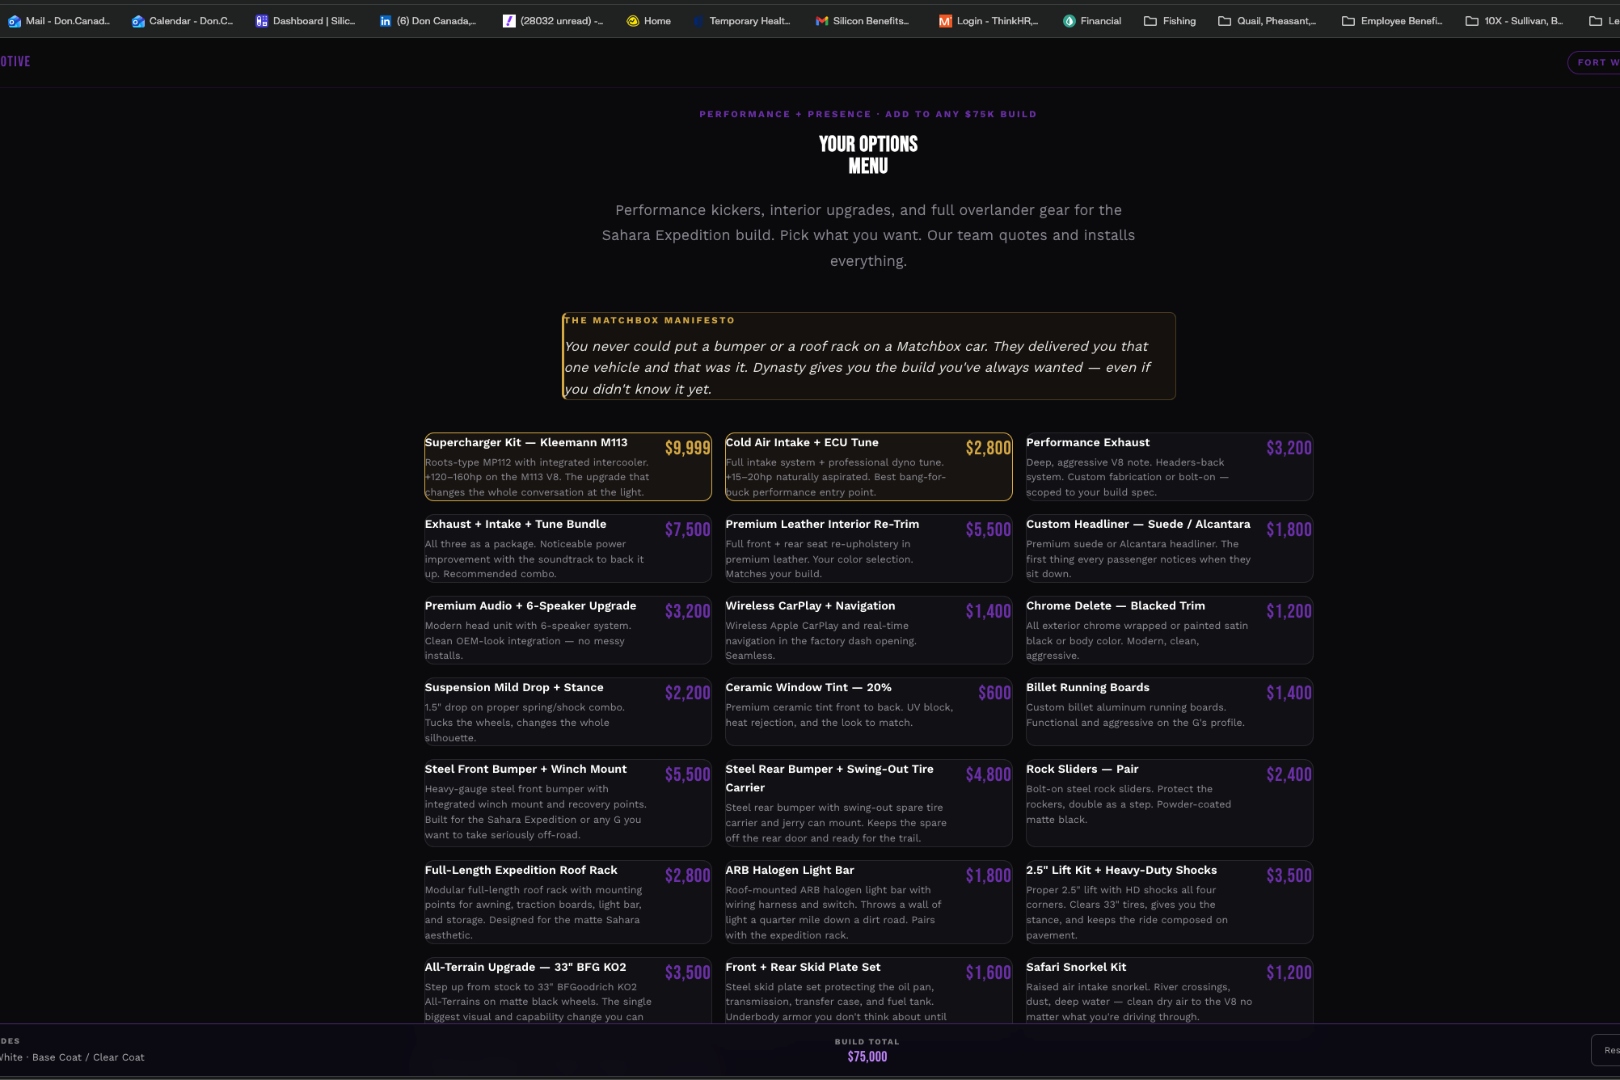This screenshot has height=1080, width=1620.
Task: Open the Home bookmark icon
Action: (633, 21)
